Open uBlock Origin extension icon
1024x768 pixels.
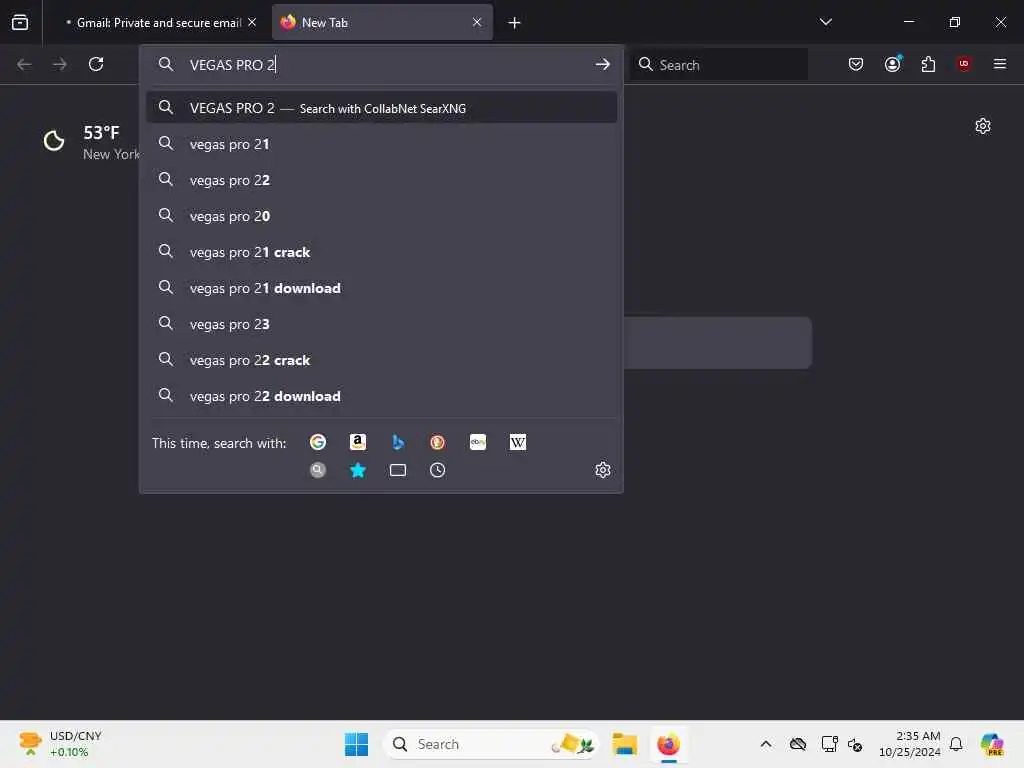964,63
